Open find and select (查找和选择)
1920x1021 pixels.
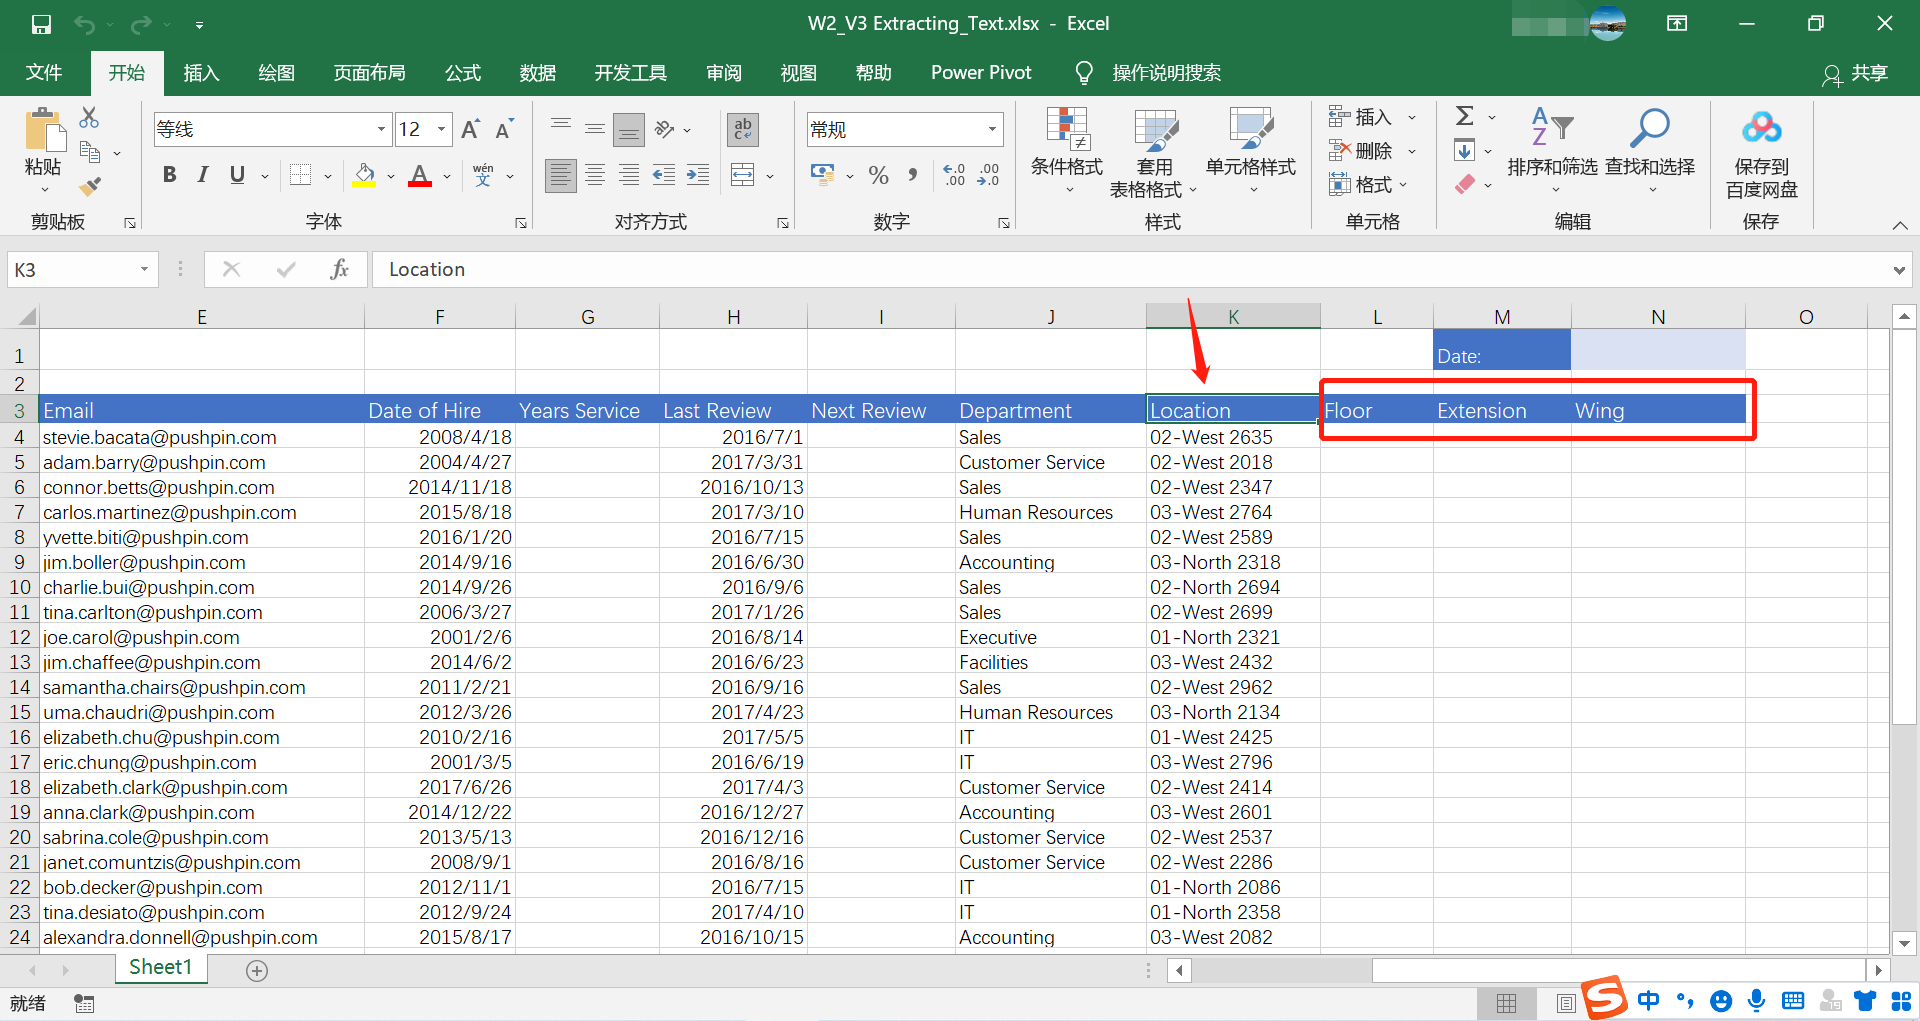click(x=1650, y=152)
